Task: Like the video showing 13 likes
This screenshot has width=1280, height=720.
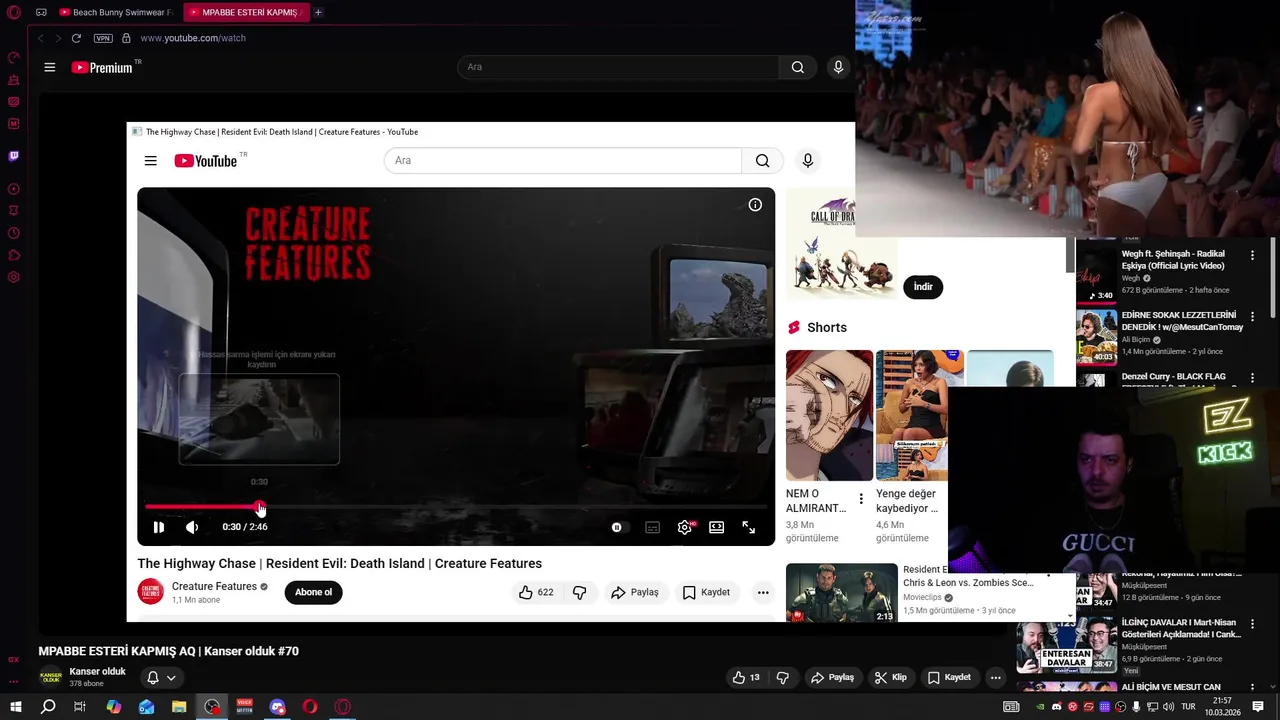Action: tap(746, 677)
